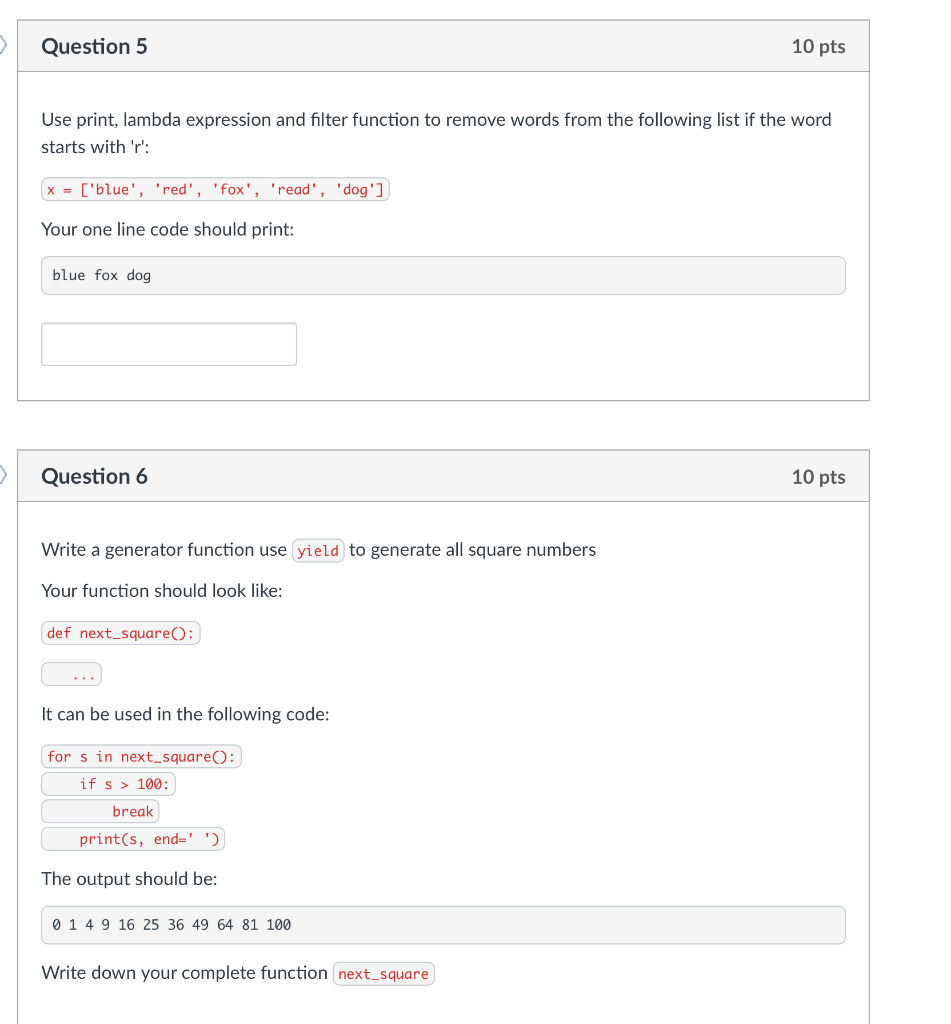Select the 'print(s, end=' ')' code pill
The height and width of the screenshot is (1024, 951).
132,838
